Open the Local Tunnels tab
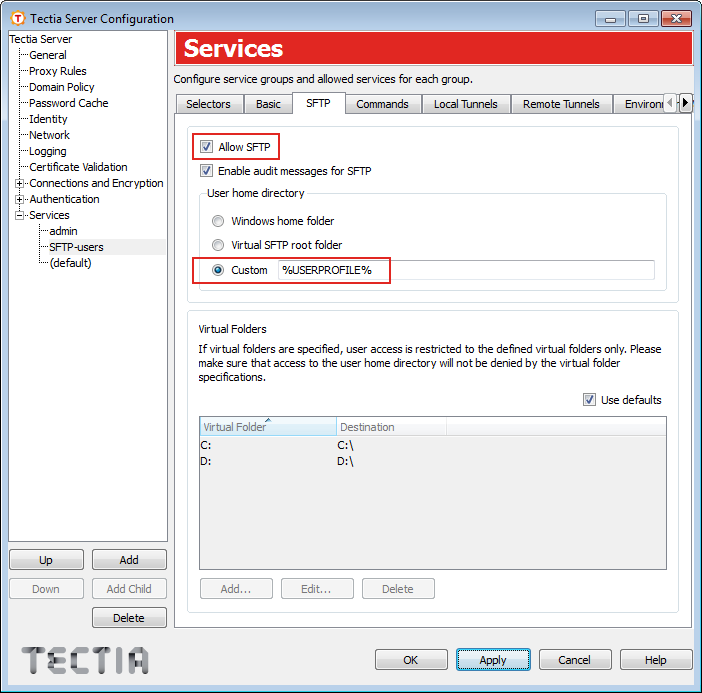The image size is (702, 693). (466, 104)
